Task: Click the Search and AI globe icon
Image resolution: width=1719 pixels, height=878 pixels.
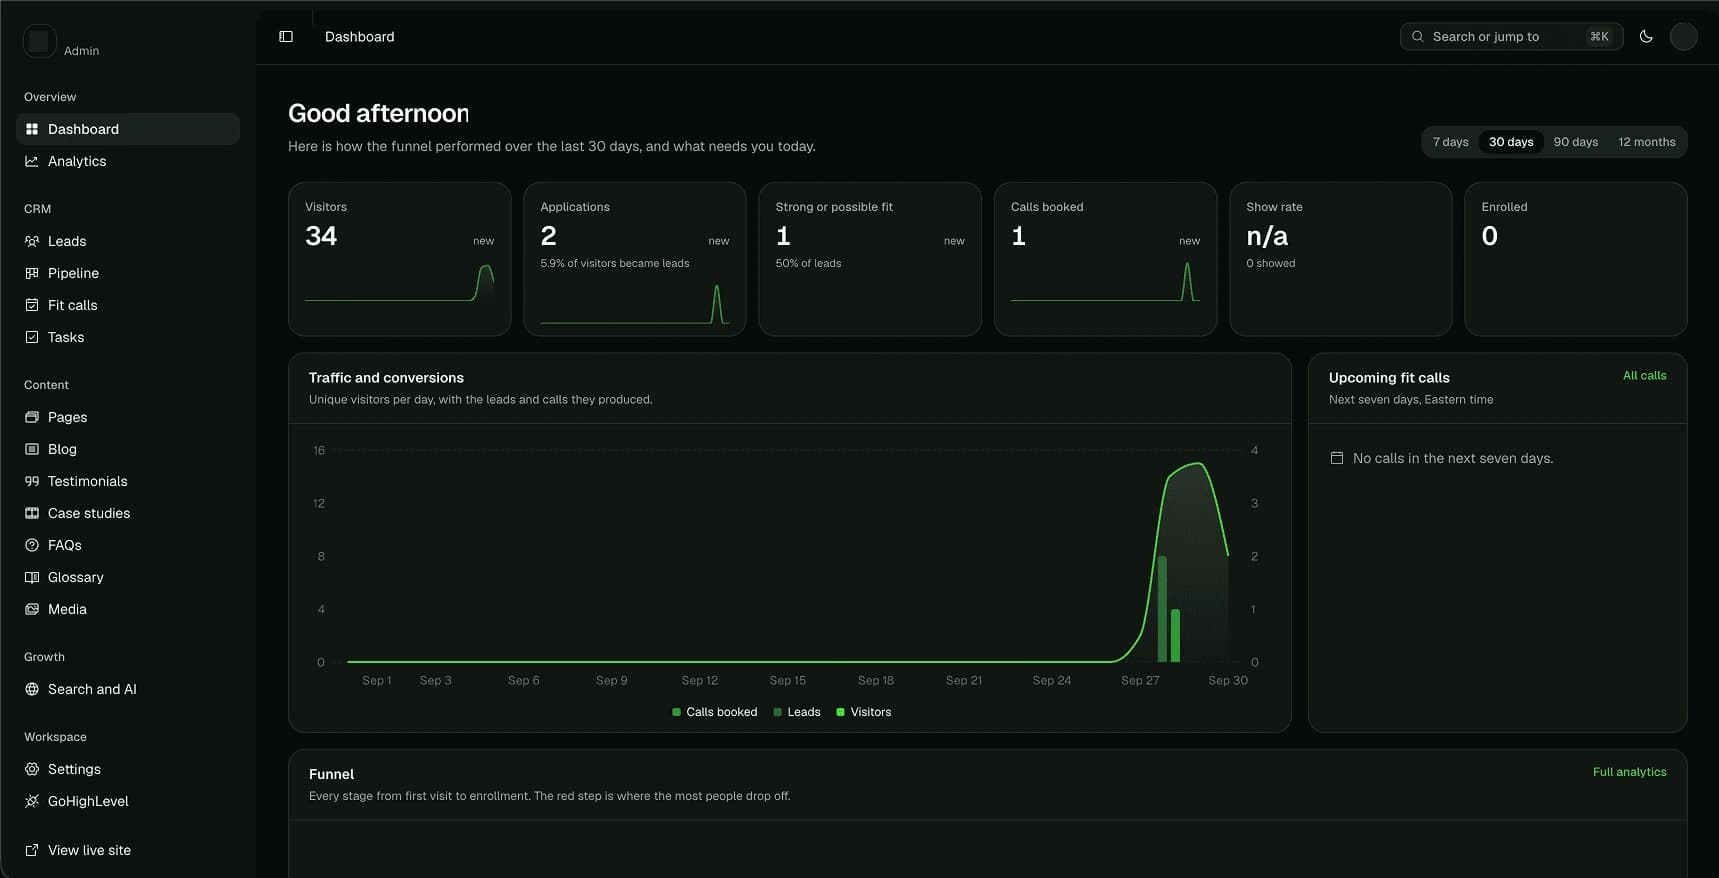Action: click(32, 689)
